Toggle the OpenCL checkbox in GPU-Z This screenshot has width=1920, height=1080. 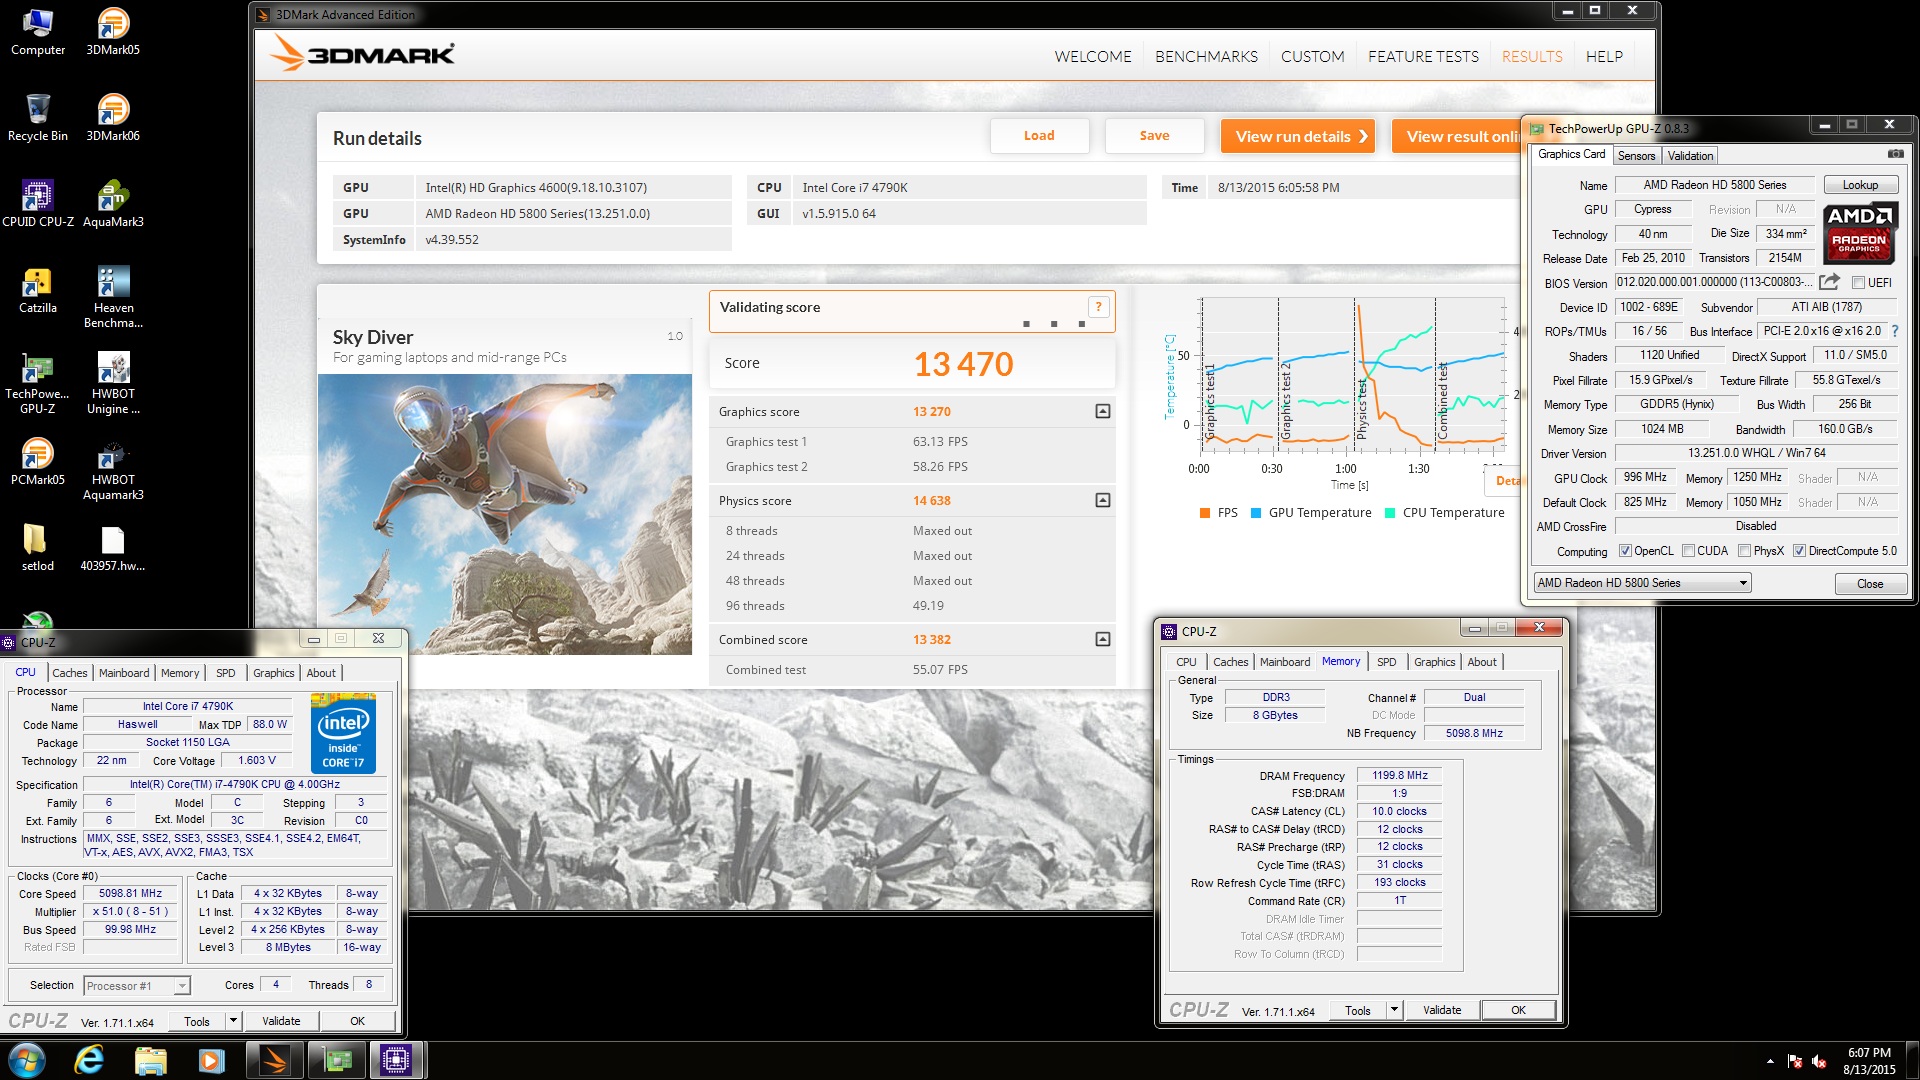pyautogui.click(x=1625, y=551)
